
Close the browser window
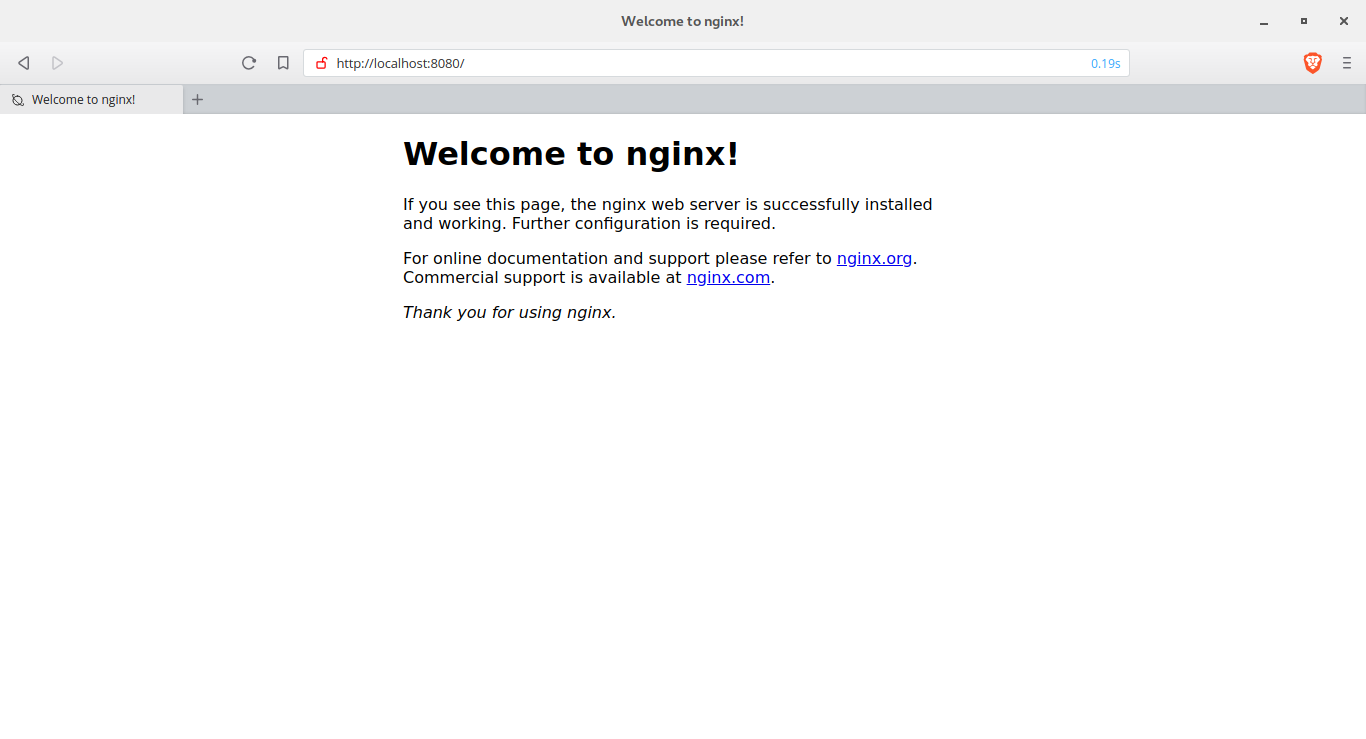coord(1343,21)
